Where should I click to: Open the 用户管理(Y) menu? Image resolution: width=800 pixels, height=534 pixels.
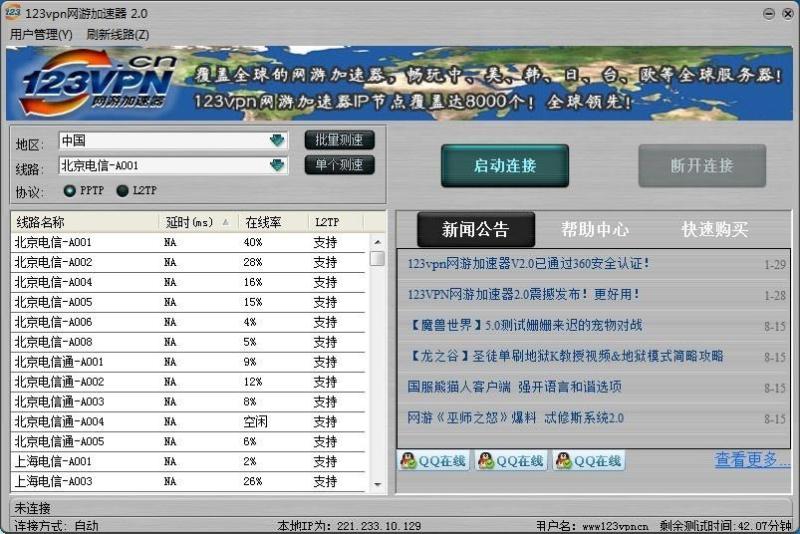[41, 35]
